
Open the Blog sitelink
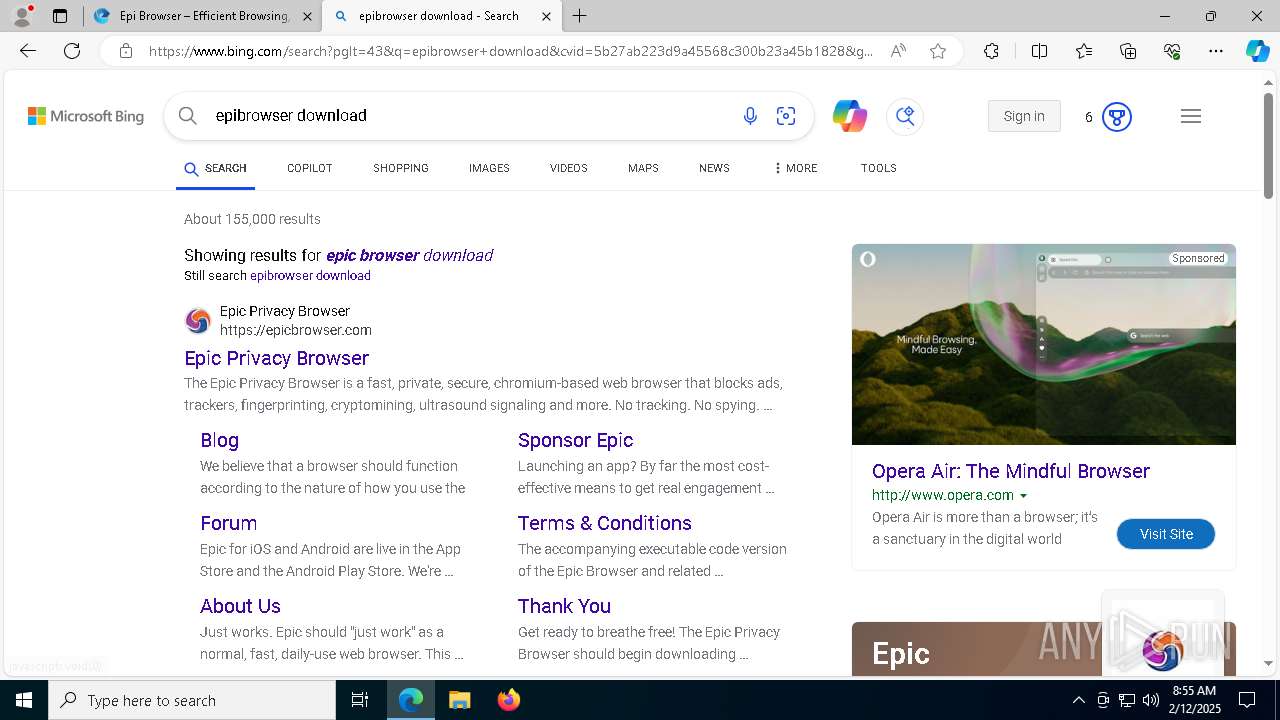[219, 440]
